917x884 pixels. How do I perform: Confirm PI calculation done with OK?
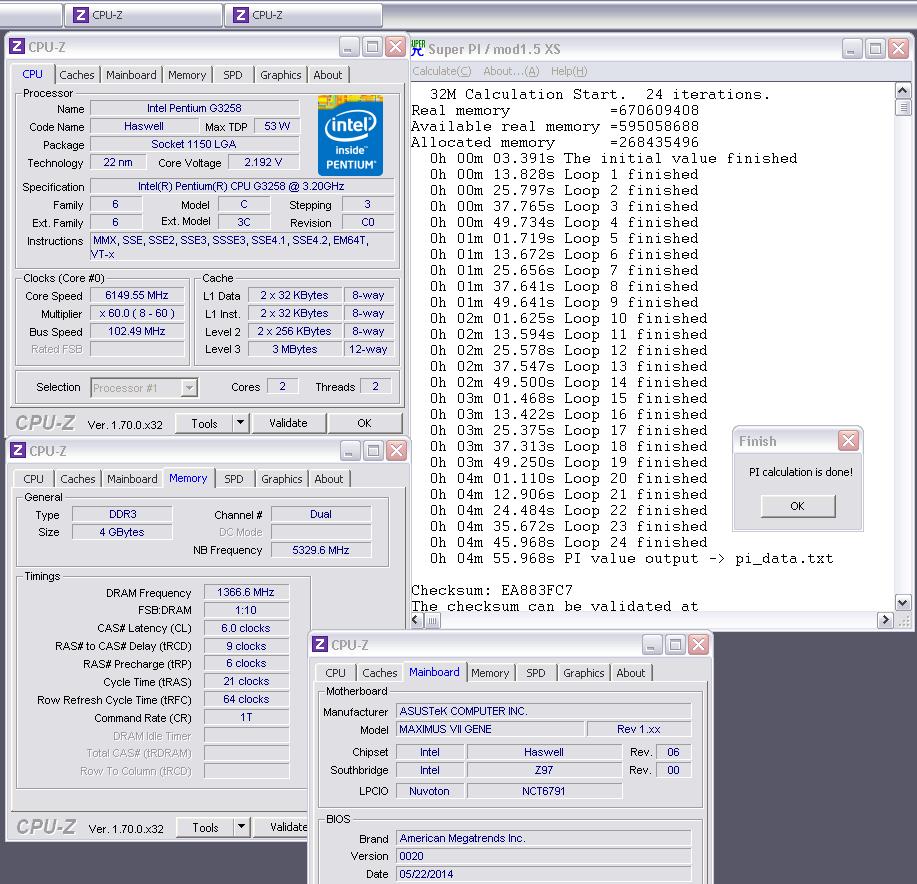point(798,506)
